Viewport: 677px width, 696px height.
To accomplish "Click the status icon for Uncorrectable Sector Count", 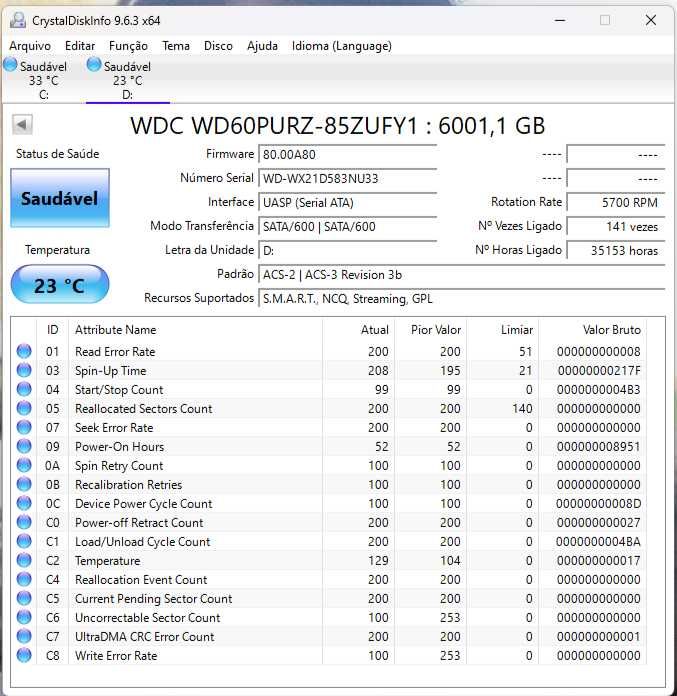I will 24,617.
